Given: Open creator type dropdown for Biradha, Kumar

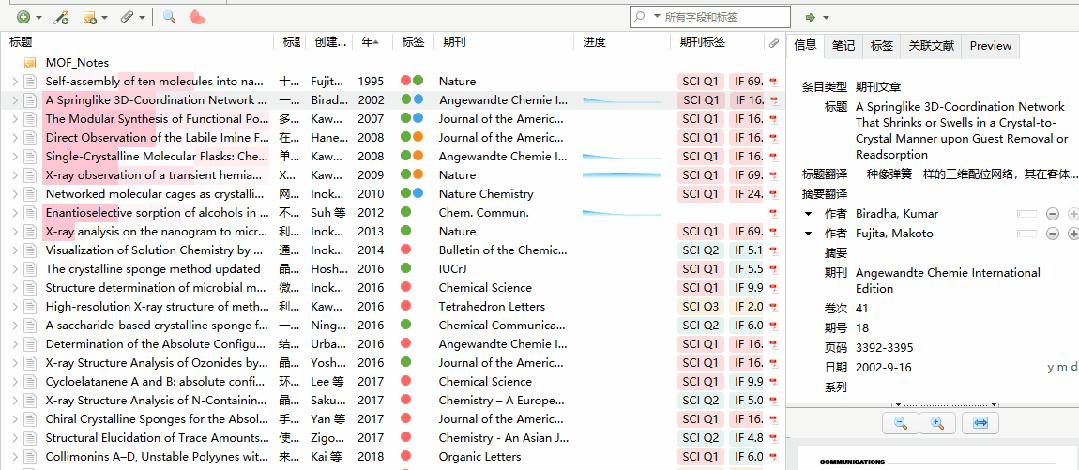Looking at the screenshot, I should pyautogui.click(x=809, y=214).
